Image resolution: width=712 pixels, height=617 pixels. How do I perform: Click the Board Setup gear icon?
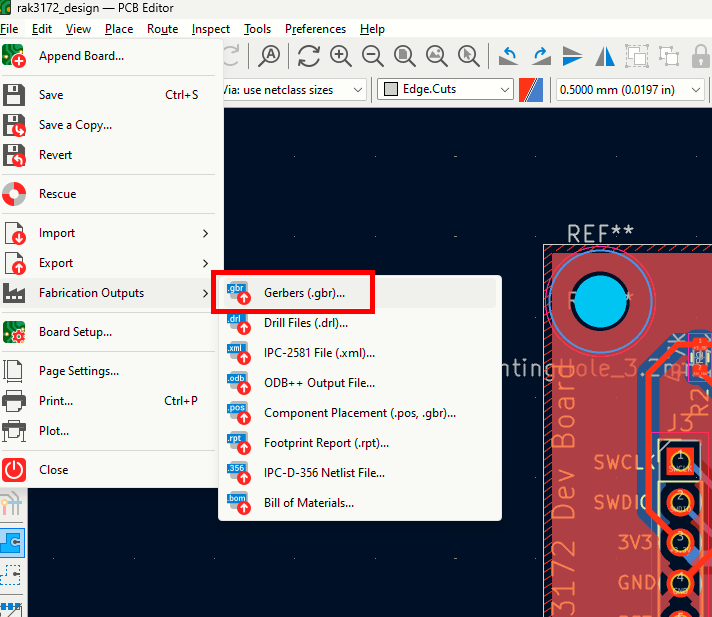tap(14, 332)
